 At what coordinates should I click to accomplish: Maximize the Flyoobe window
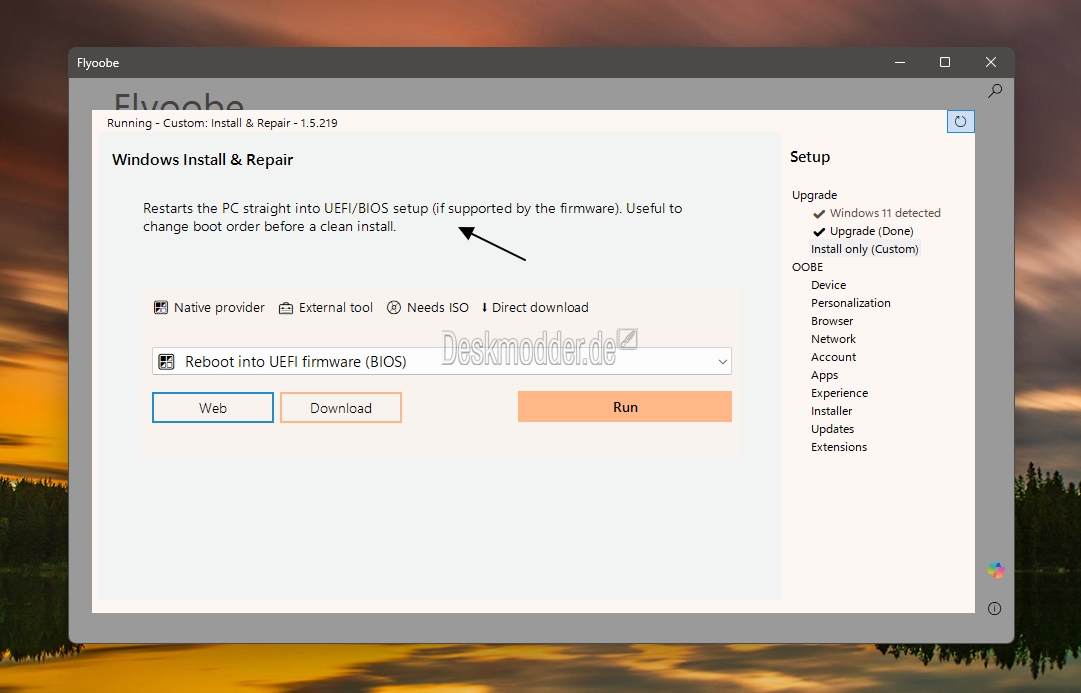pyautogui.click(x=945, y=62)
